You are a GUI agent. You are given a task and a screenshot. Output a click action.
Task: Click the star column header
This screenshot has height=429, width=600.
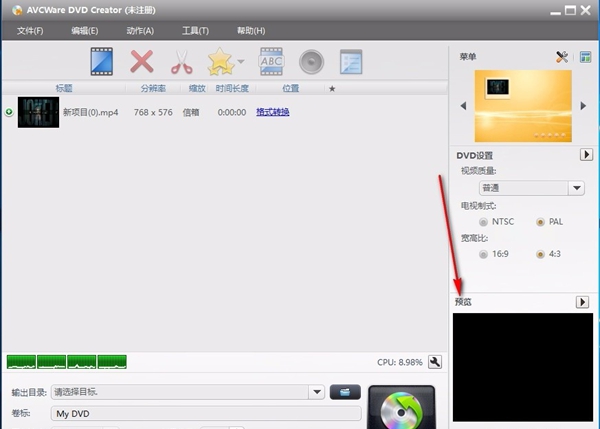coord(332,89)
